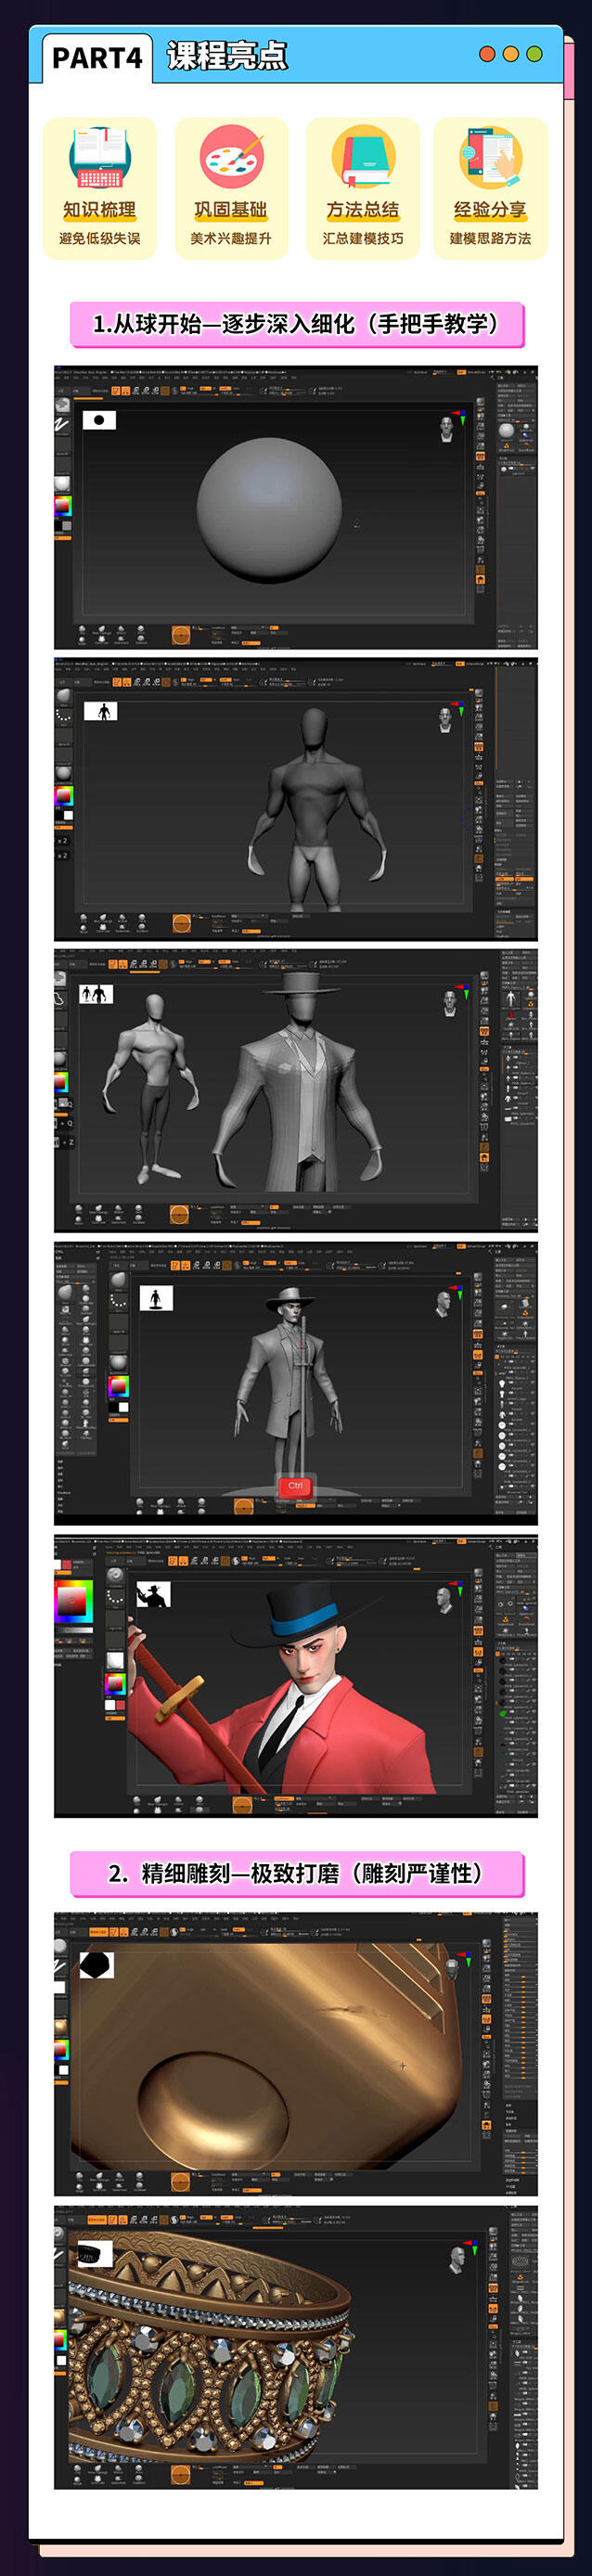Click the 建模思路方法 subtitle
592x2576 pixels.
491,239
